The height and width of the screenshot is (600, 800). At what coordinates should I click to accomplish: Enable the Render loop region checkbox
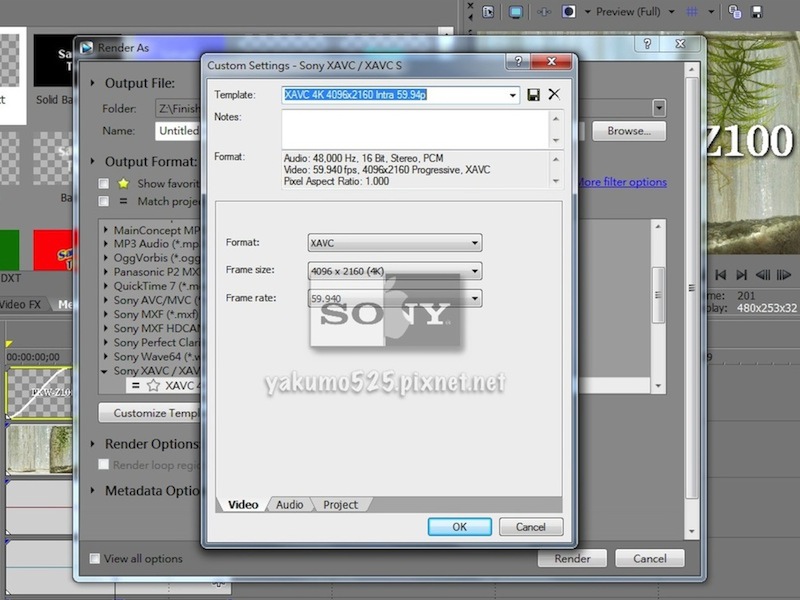pyautogui.click(x=104, y=464)
